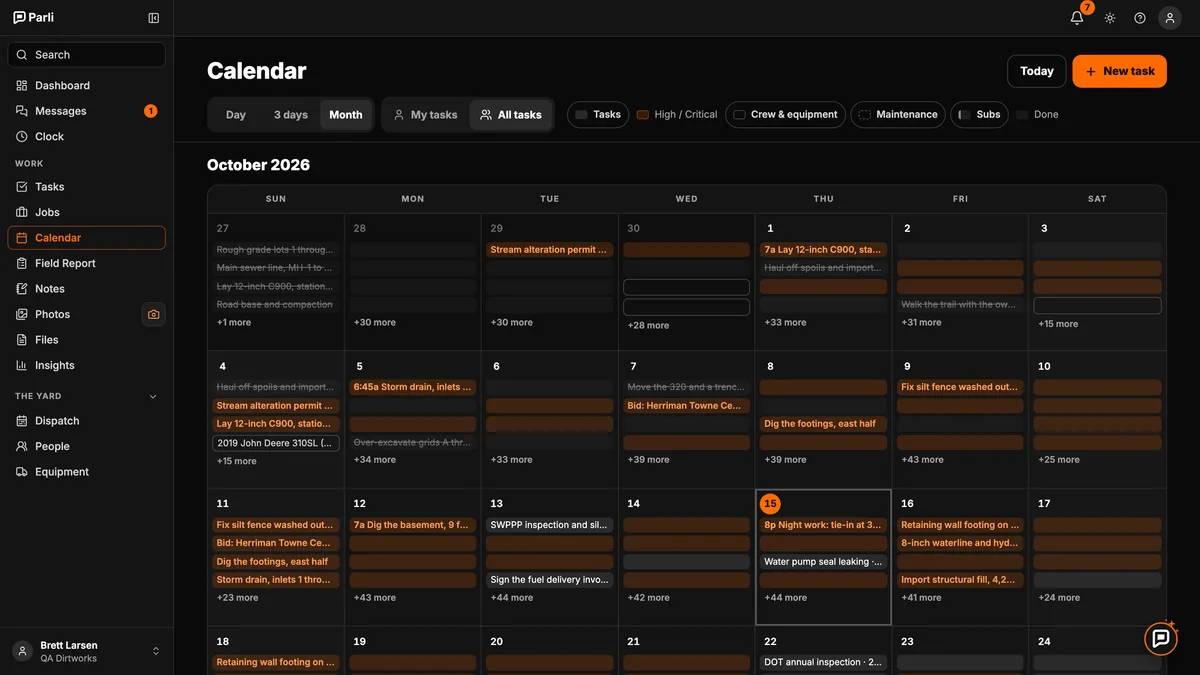
Task: Switch to All tasks view
Action: 510,115
